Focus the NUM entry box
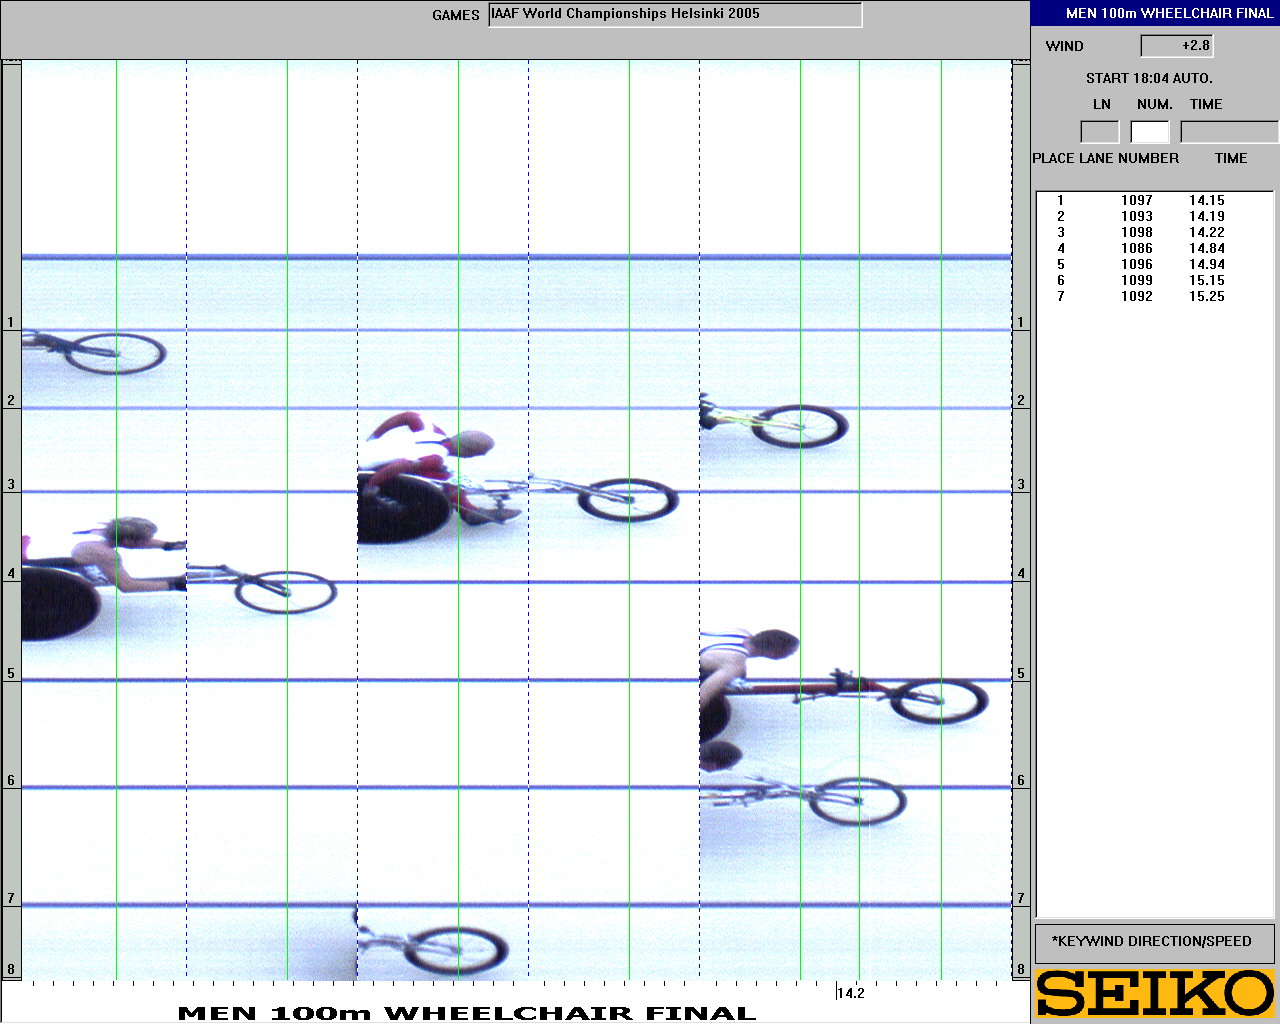Screen dimensions: 1280x1024 (1150, 132)
